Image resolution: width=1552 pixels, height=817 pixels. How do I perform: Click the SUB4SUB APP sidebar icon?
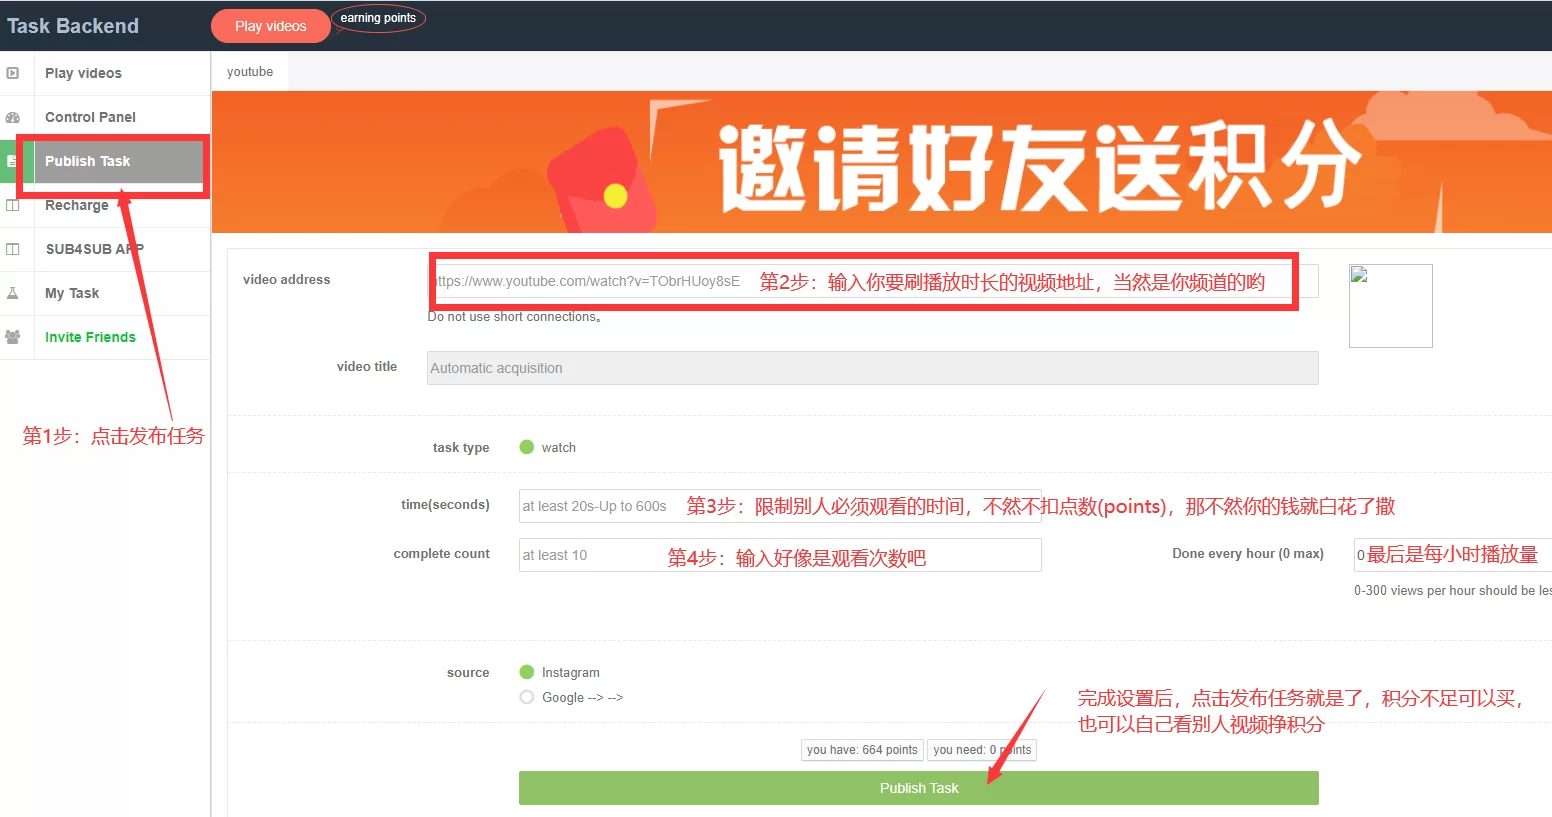click(x=14, y=249)
